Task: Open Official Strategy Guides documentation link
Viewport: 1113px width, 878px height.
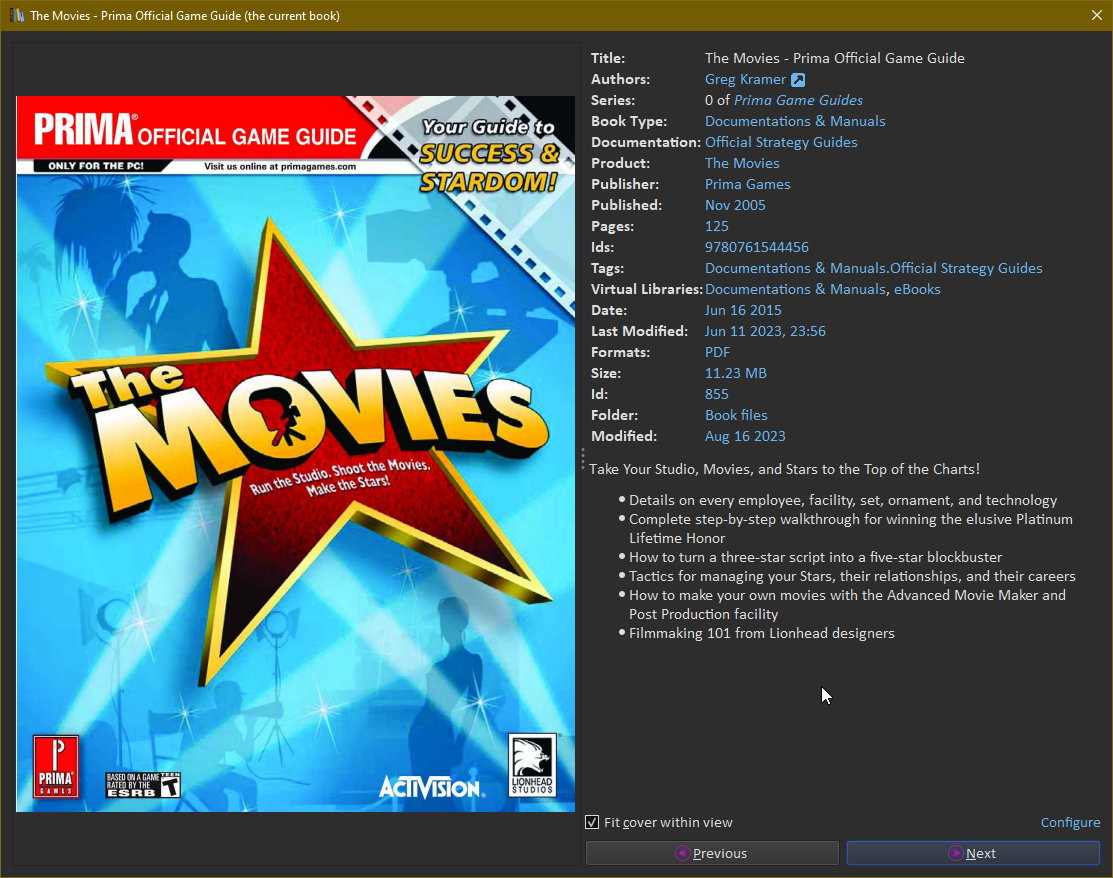Action: tap(781, 142)
